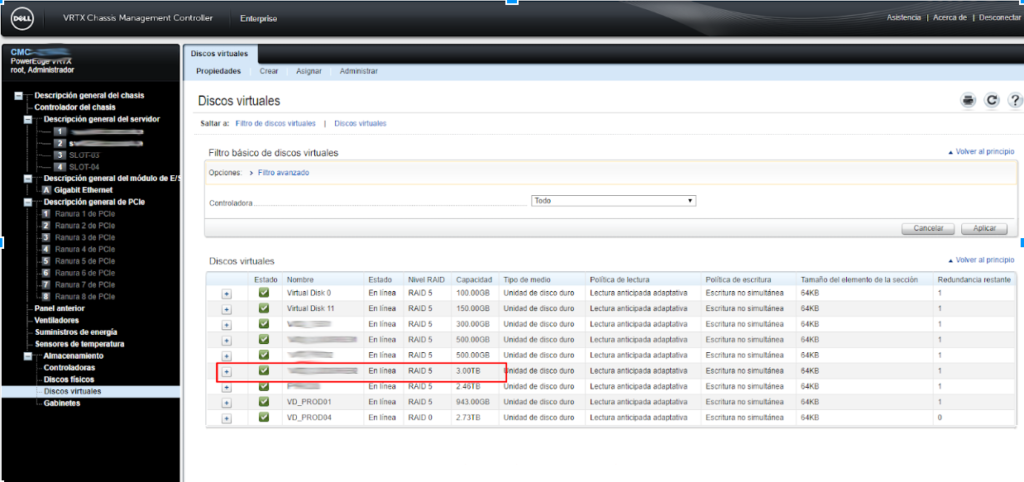Click the Aplicar button

[x=983, y=228]
